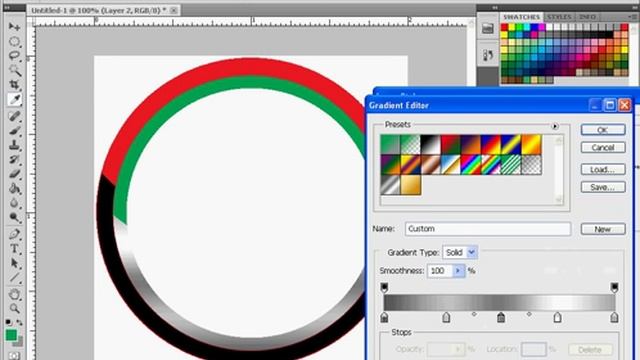Viewport: 640px width, 360px height.
Task: Choose the rainbow Spectrum gradient preset
Action: 471,165
